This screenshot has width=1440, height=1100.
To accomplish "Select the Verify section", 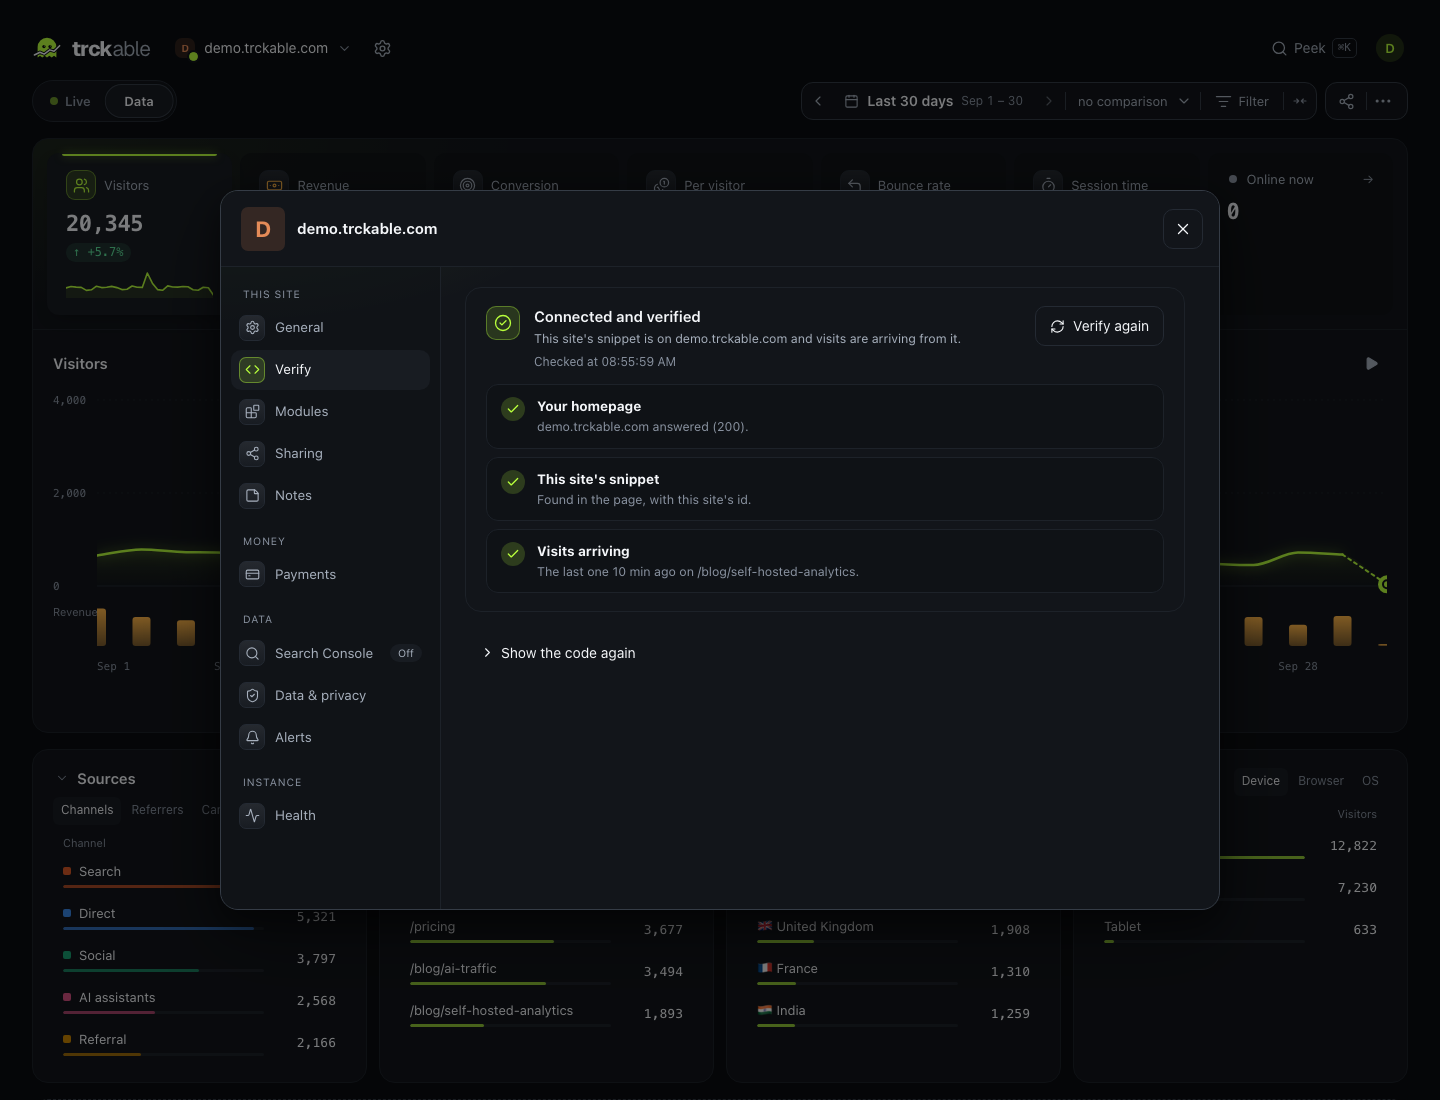I will tap(331, 370).
